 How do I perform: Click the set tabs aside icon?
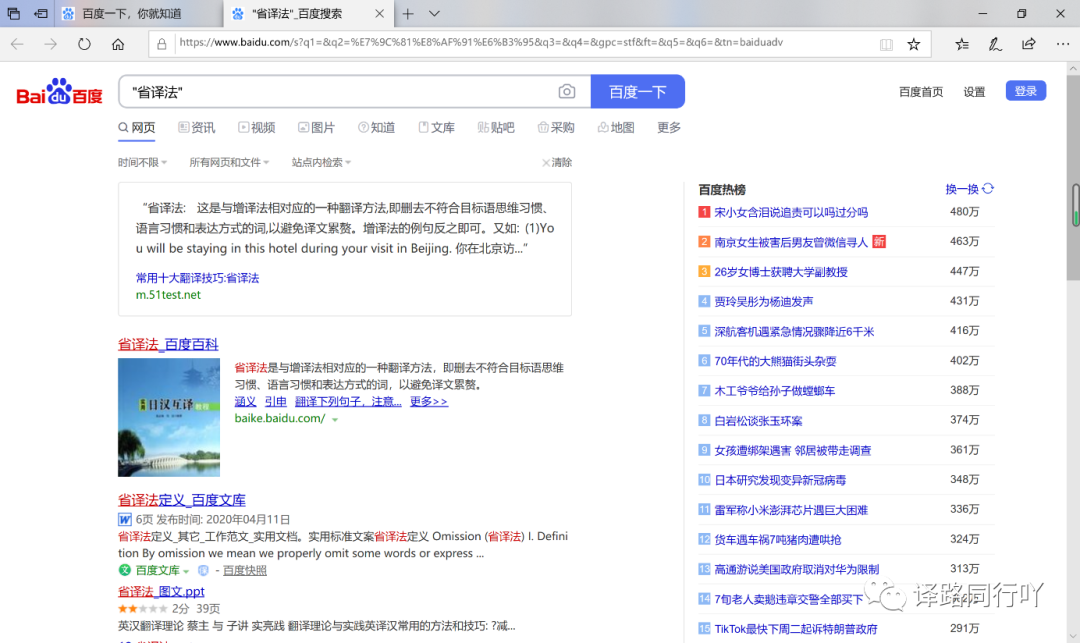click(41, 13)
